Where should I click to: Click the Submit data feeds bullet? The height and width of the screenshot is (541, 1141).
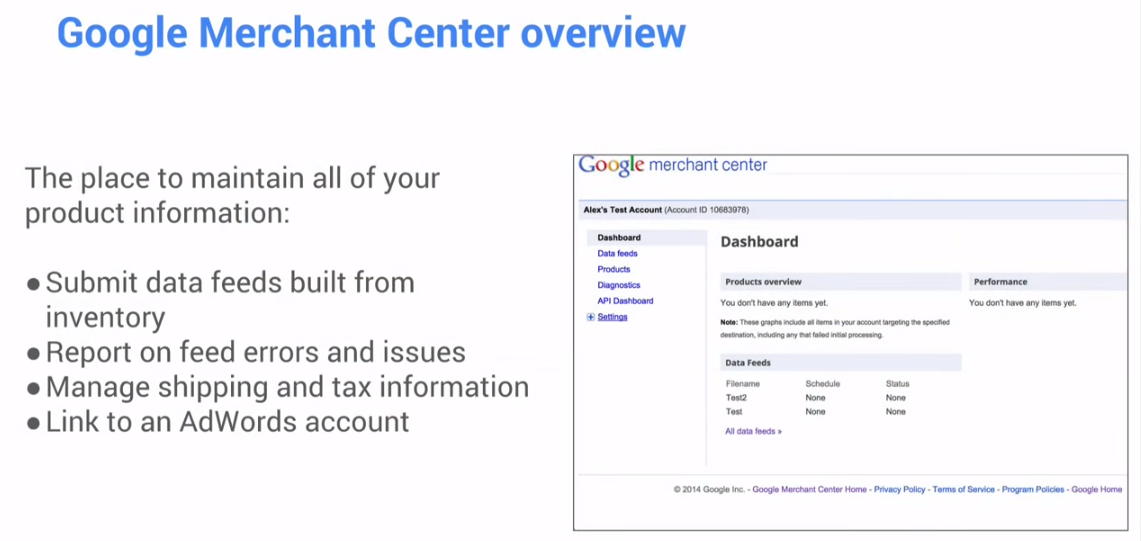pyautogui.click(x=220, y=299)
